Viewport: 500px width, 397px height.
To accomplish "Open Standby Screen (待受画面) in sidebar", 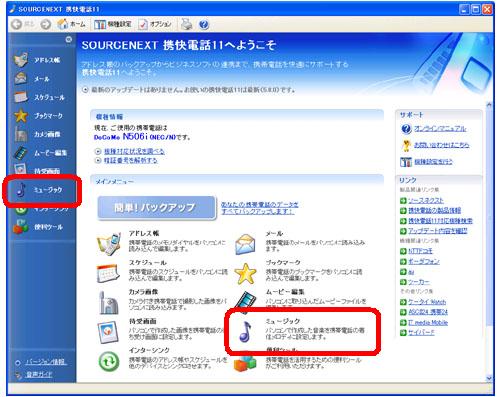I will (x=37, y=170).
